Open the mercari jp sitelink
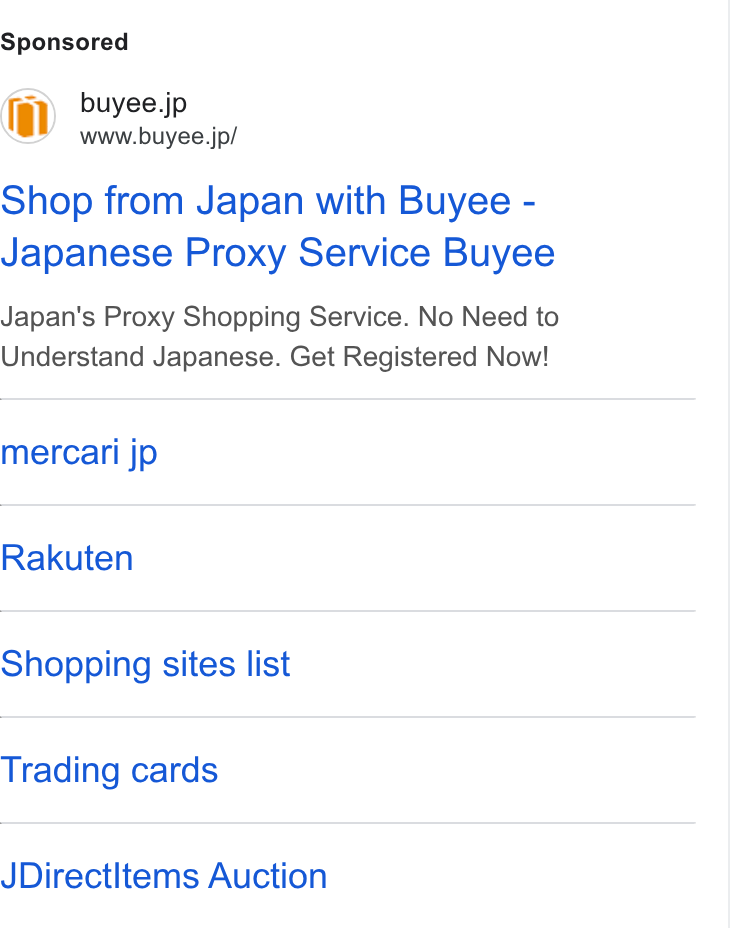This screenshot has width=730, height=928. coord(79,453)
